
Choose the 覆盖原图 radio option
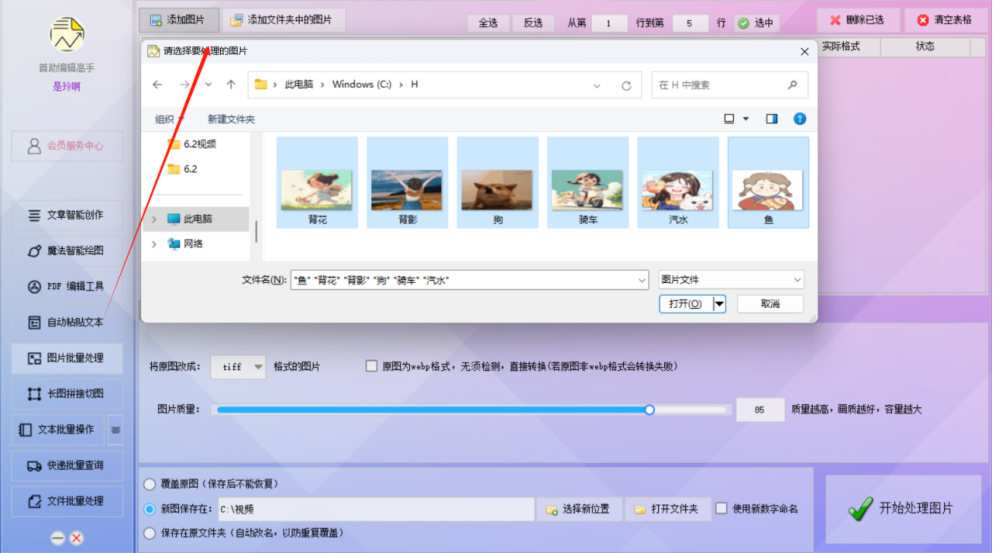coord(149,484)
